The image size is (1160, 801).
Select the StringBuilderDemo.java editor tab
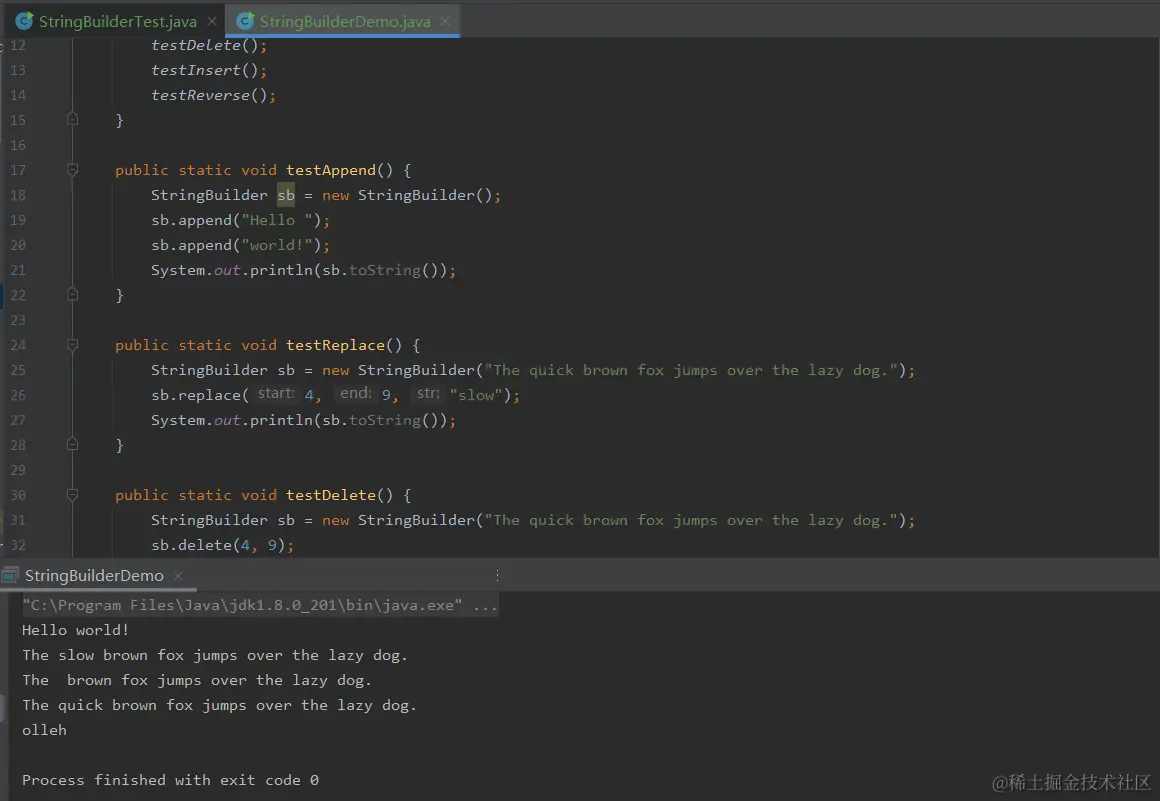point(345,21)
